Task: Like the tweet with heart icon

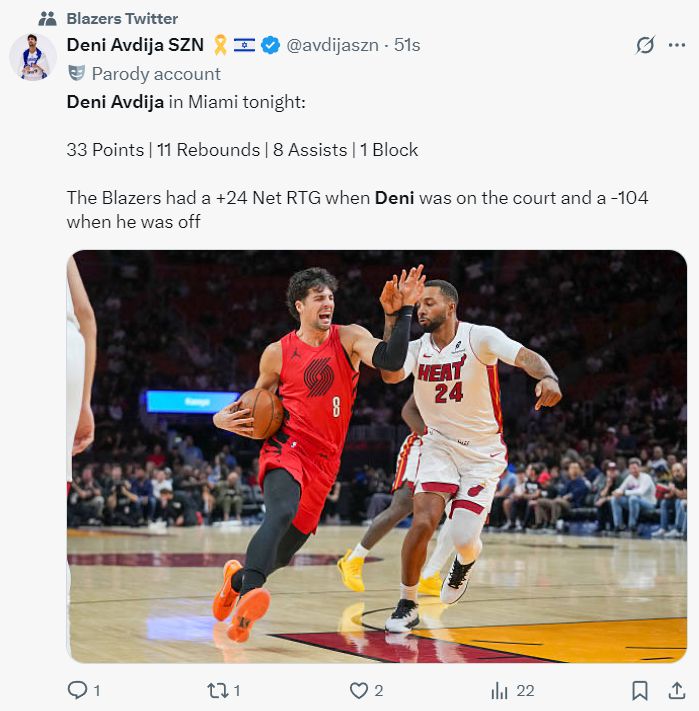Action: tap(359, 691)
